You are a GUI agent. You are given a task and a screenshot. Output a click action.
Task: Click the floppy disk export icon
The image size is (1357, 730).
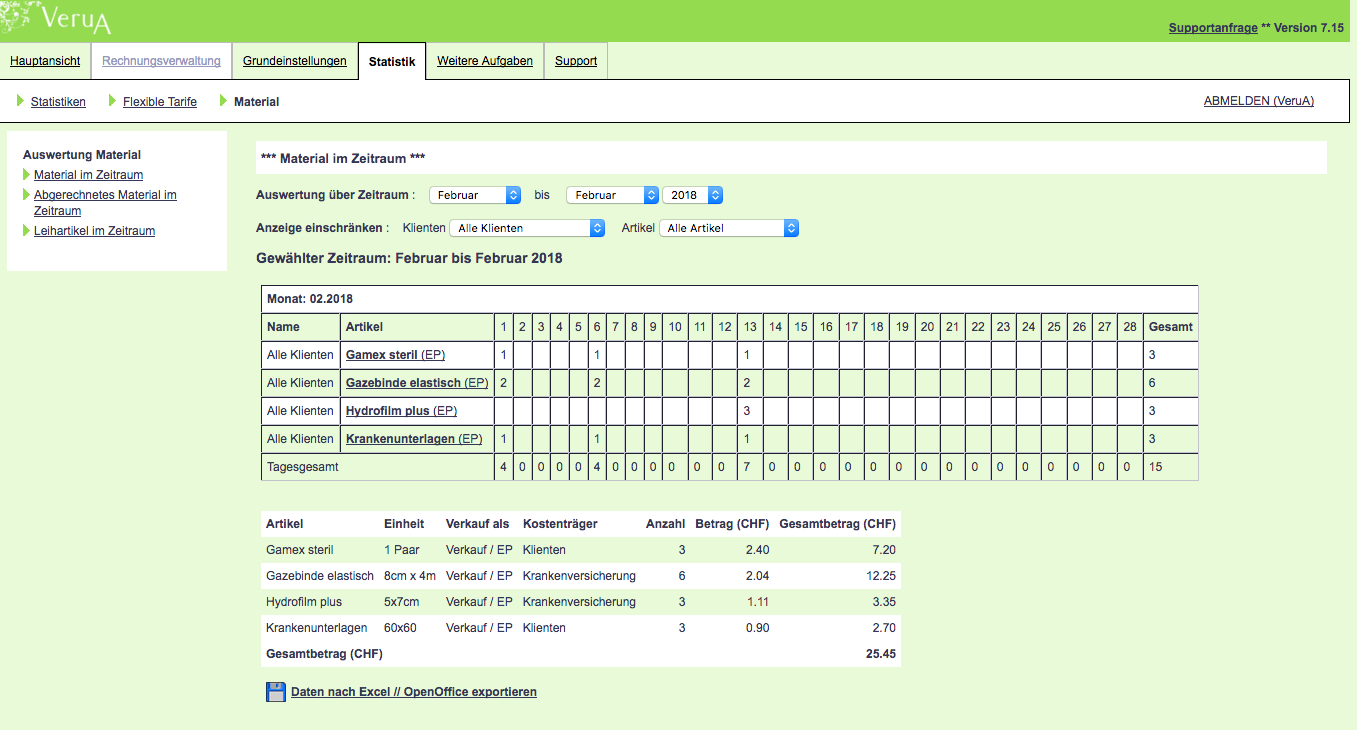(x=276, y=692)
